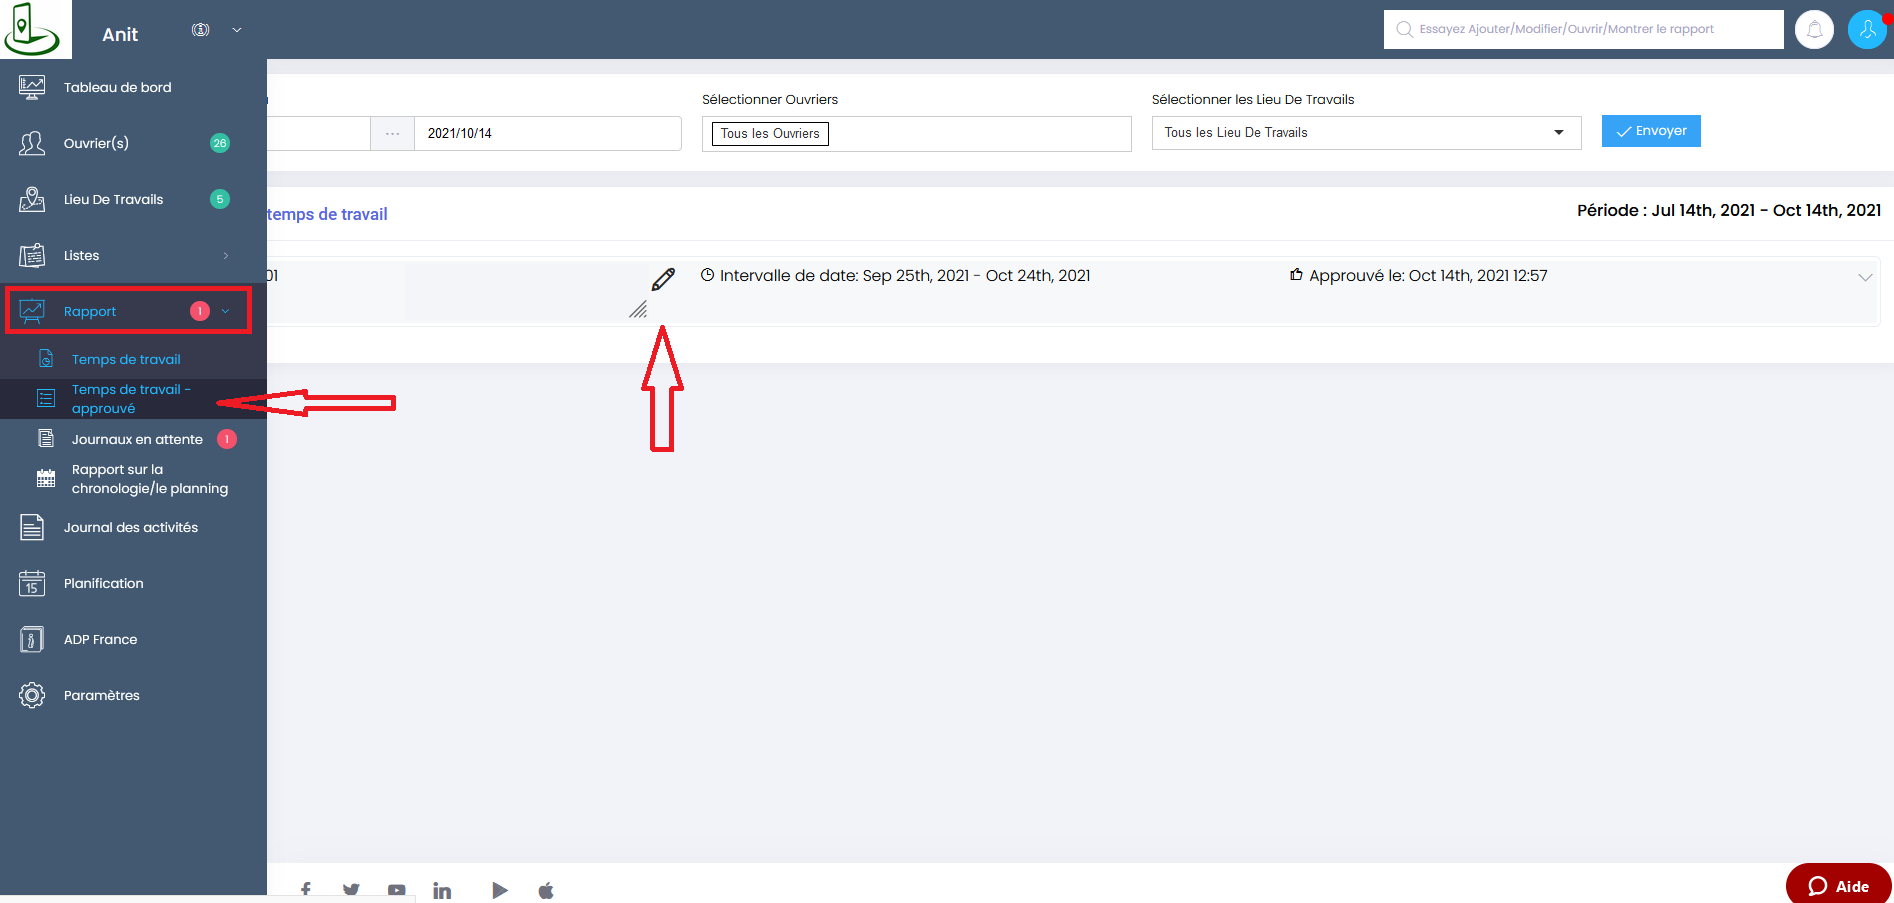Click the pencil edit icon on the report row
Viewport: 1894px width, 903px height.
[663, 279]
